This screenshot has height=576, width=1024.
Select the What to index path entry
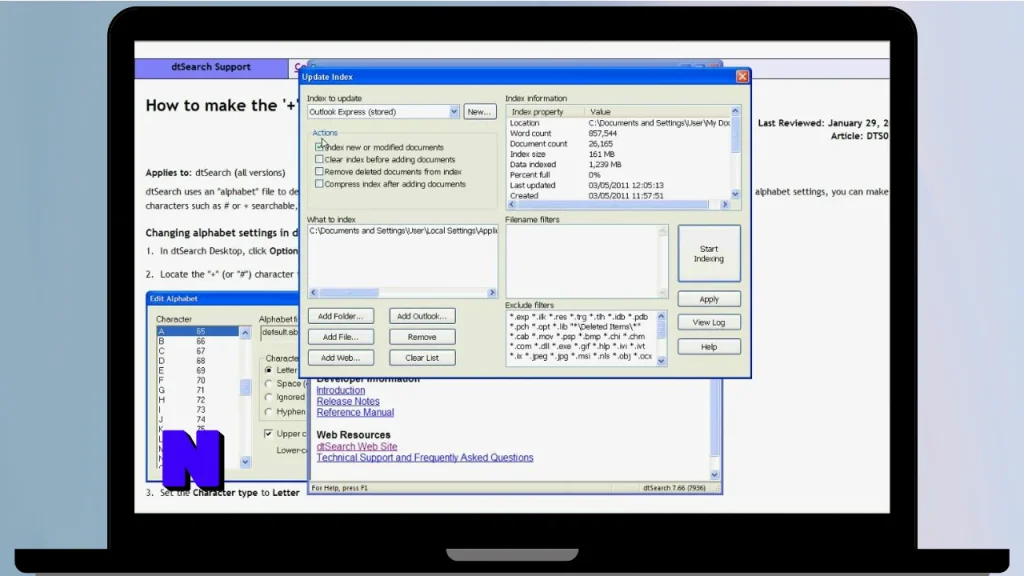point(403,231)
